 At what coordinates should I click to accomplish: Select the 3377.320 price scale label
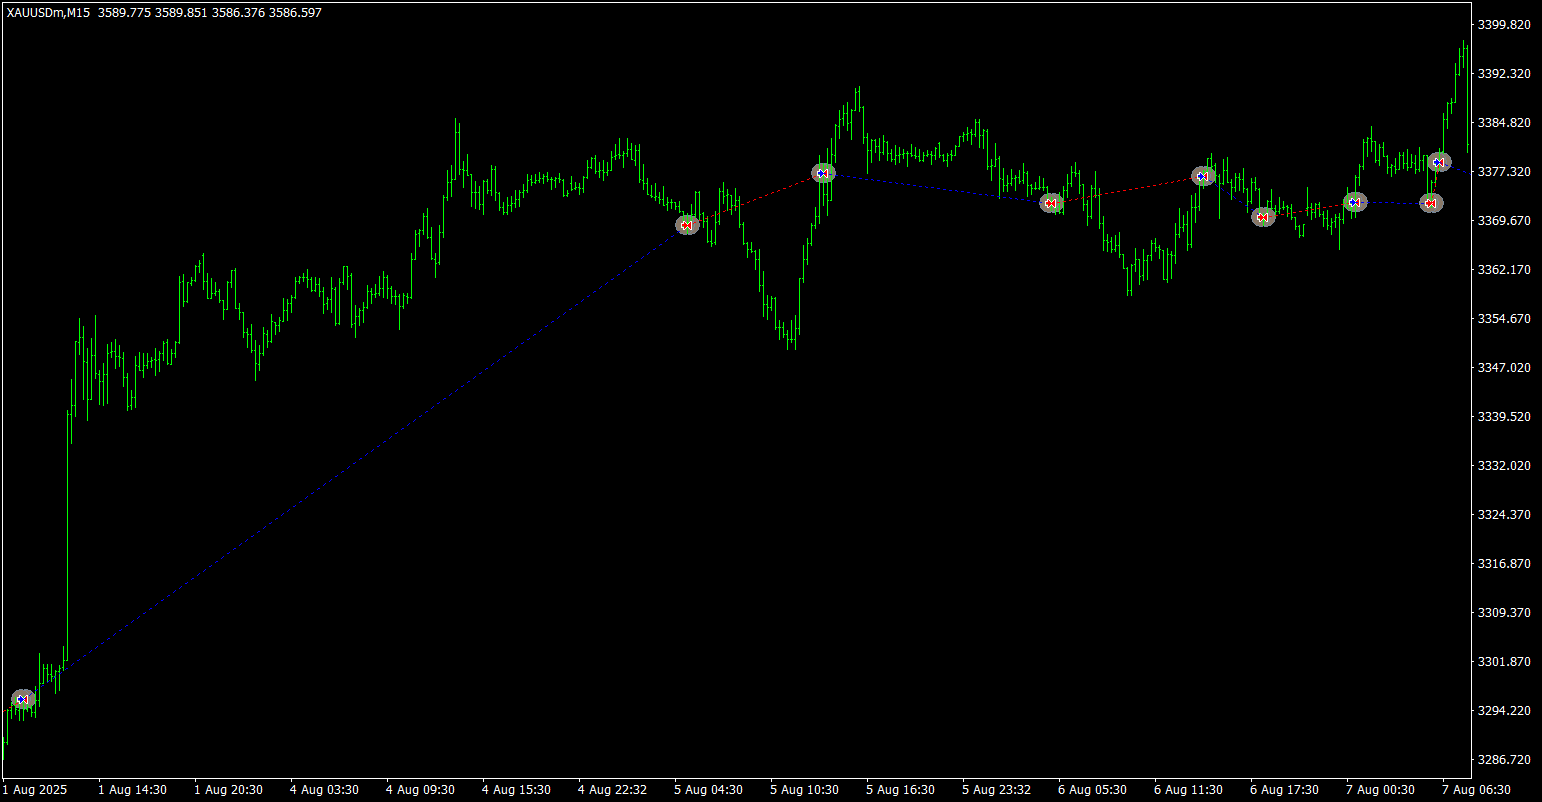coord(1503,171)
